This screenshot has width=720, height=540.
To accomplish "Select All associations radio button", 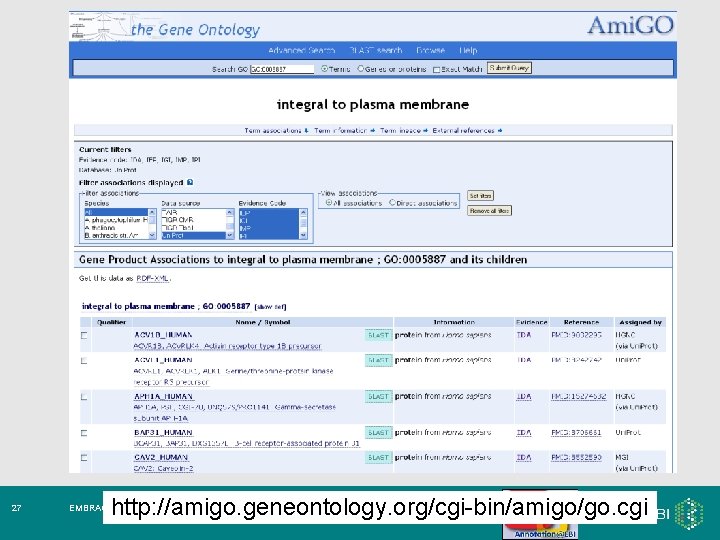I will tap(329, 202).
